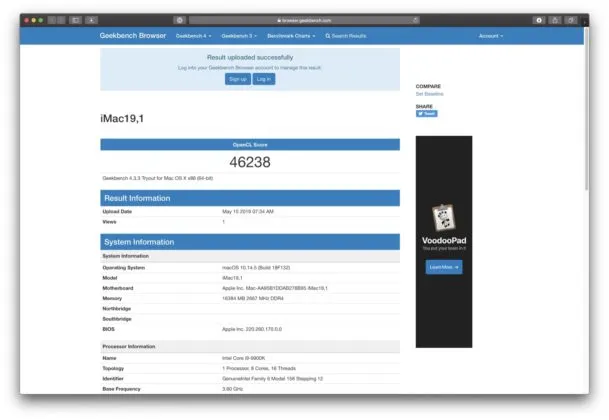Open the Safari share icon
This screenshot has height=420, width=609.
[555, 20]
